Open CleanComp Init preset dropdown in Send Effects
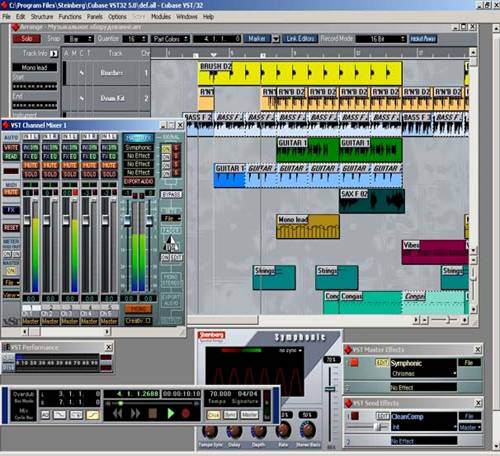Screen dimensions: 500x456 click(424, 427)
